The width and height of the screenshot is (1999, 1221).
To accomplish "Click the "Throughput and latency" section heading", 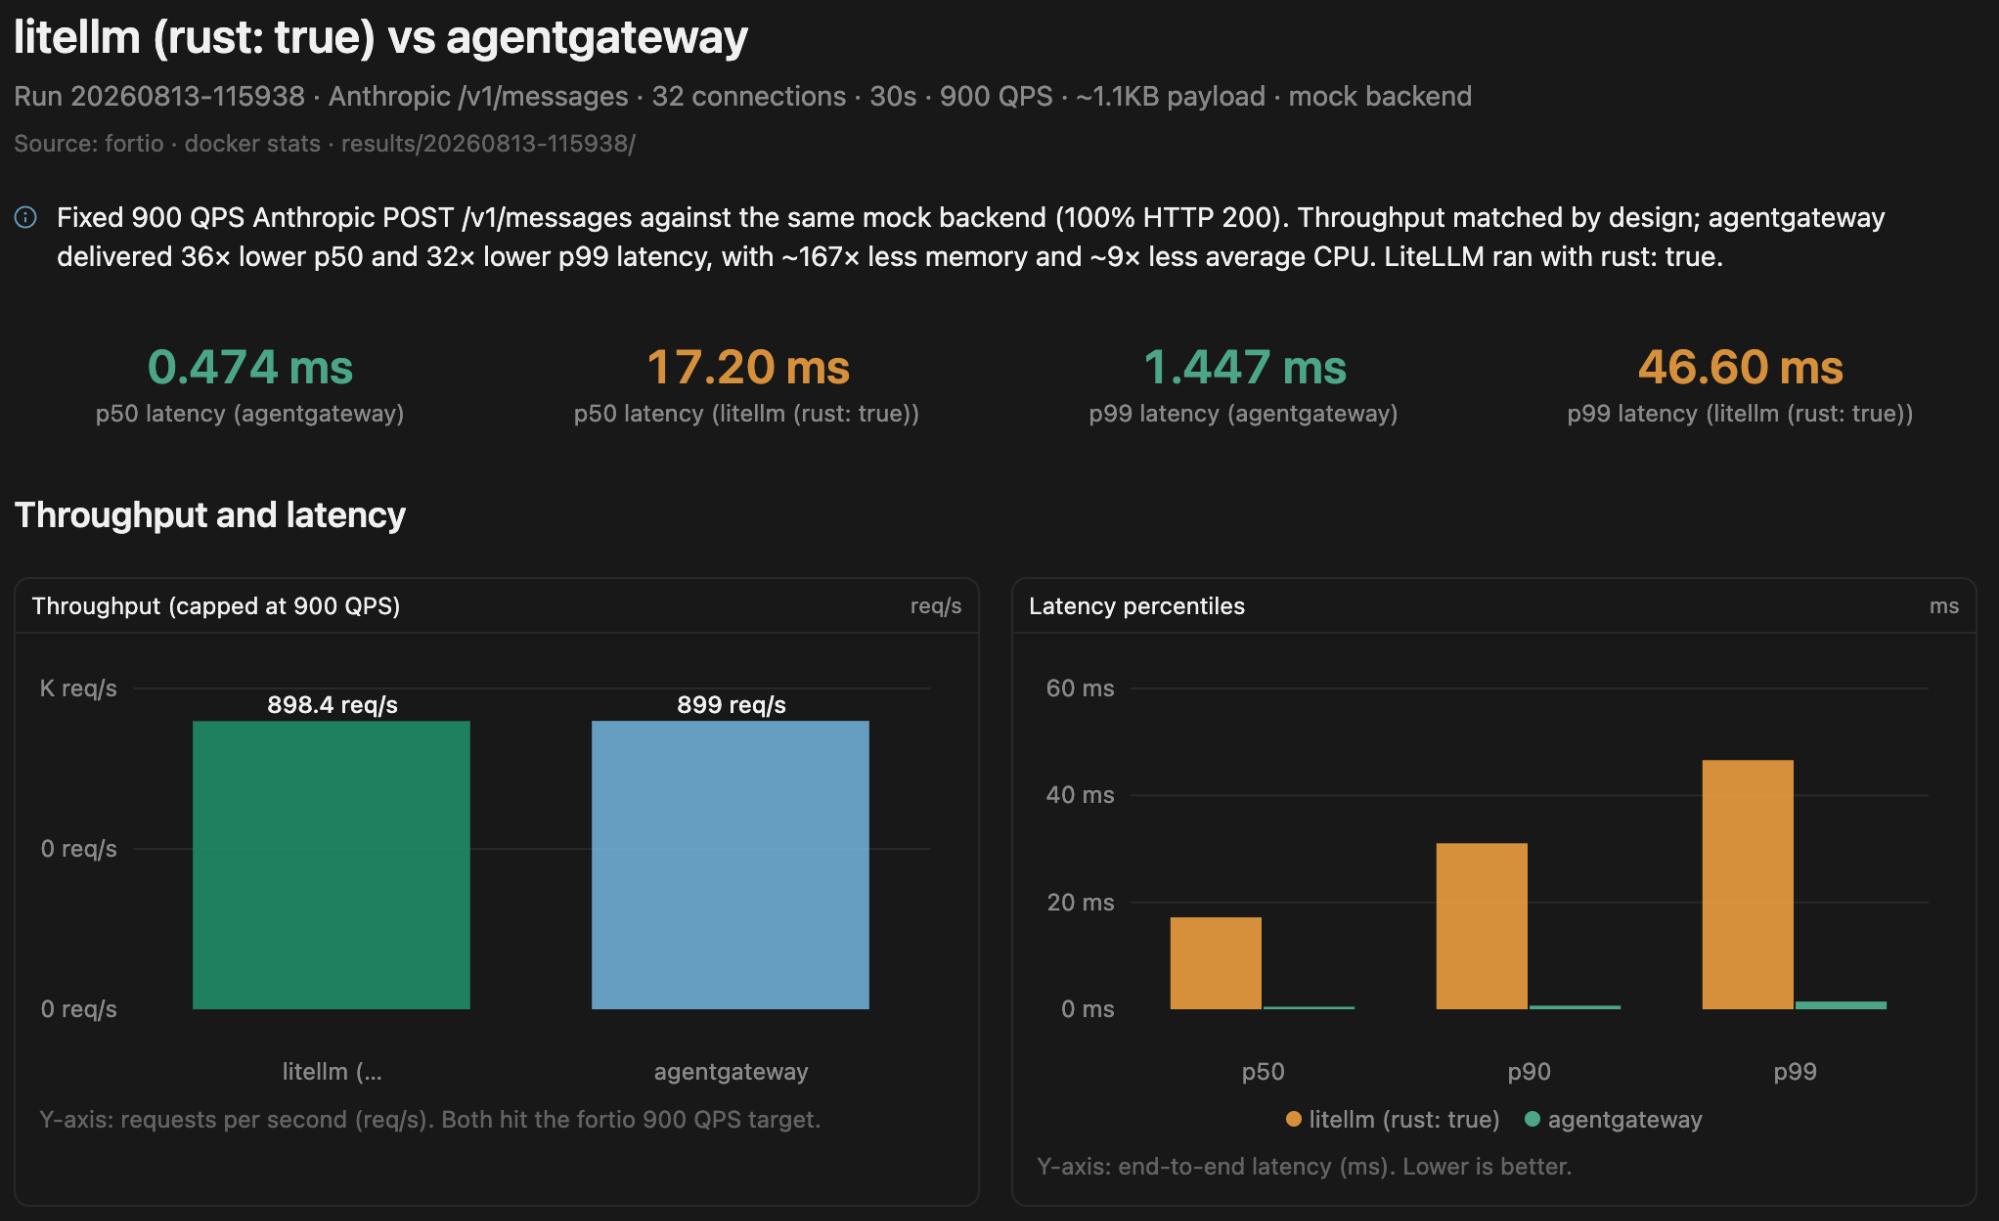I will point(210,515).
